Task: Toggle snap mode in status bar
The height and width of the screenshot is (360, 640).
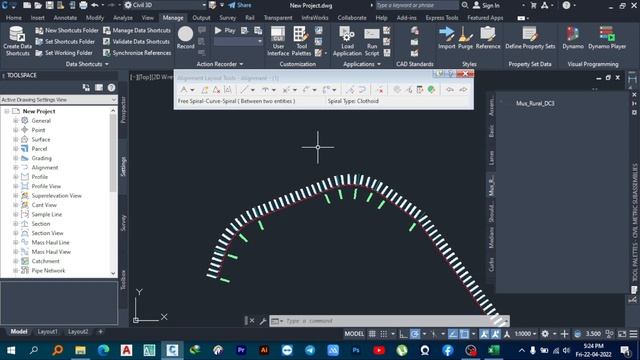Action: point(384,334)
